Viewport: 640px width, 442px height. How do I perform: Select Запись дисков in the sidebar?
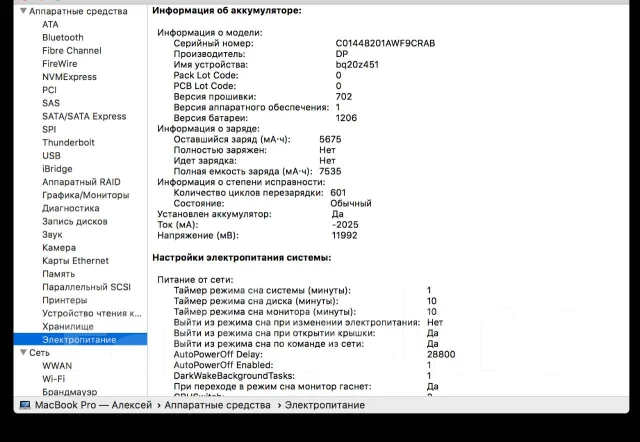click(x=75, y=221)
